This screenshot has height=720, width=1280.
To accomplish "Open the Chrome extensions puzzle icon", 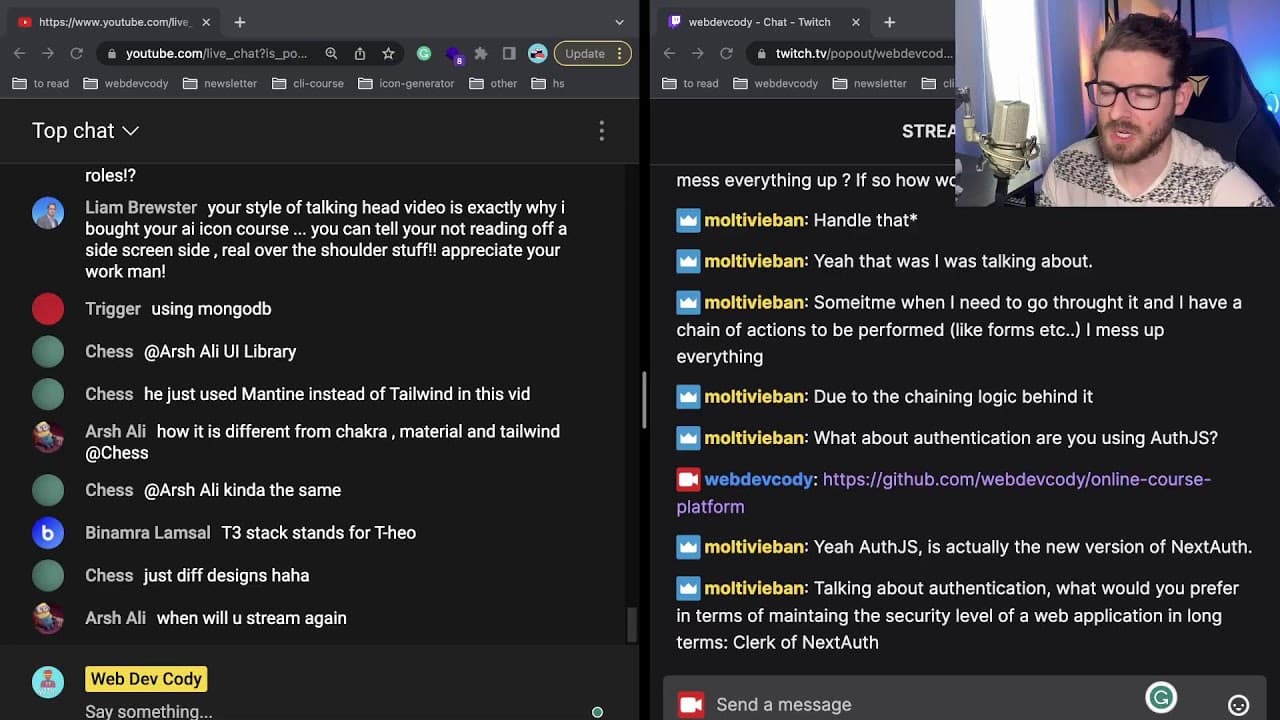I will 481,54.
